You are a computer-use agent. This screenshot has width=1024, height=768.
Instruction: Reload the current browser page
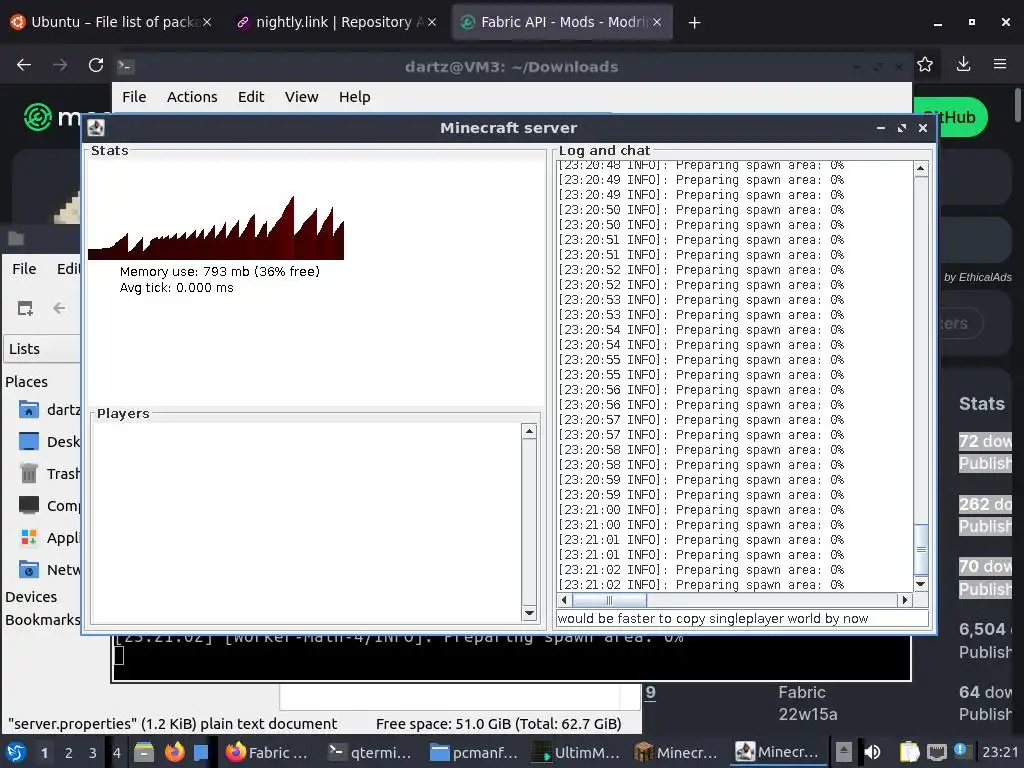click(x=96, y=65)
